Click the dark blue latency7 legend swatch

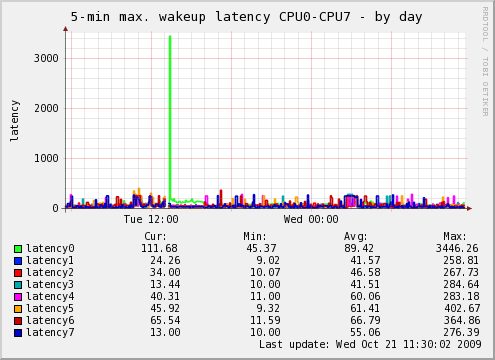(18, 333)
